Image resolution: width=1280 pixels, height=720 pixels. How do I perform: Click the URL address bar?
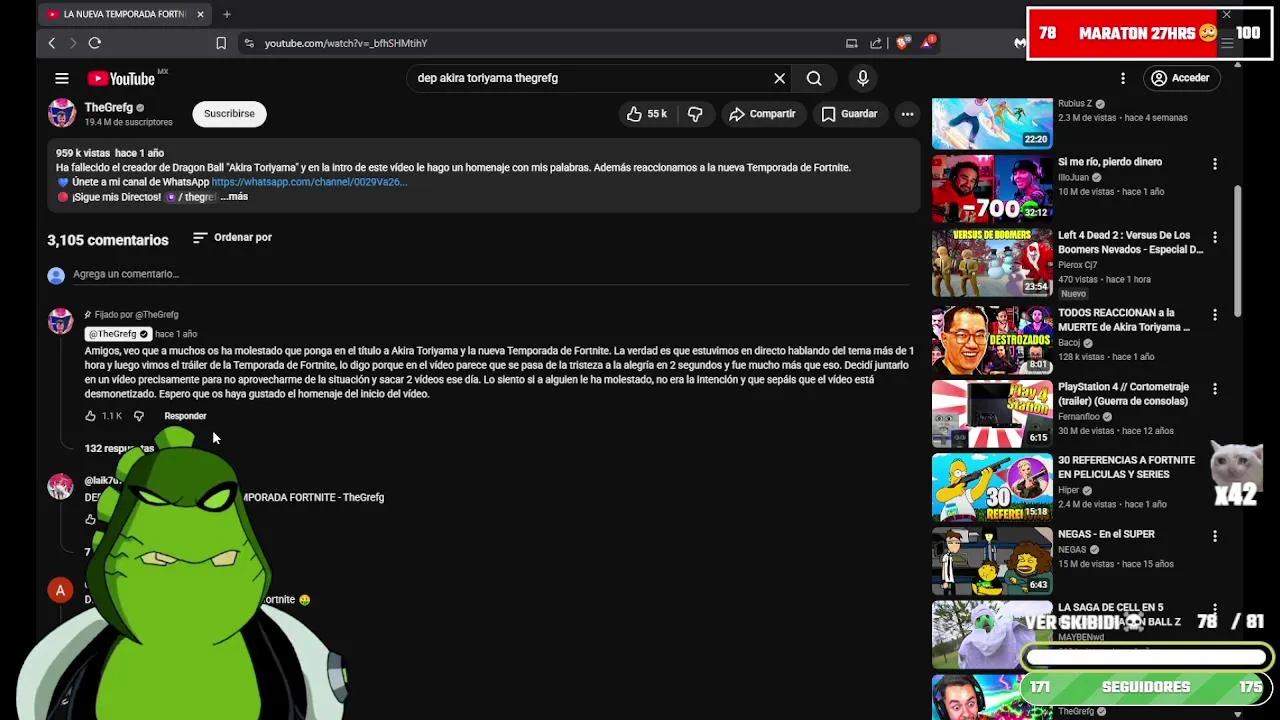(x=540, y=43)
